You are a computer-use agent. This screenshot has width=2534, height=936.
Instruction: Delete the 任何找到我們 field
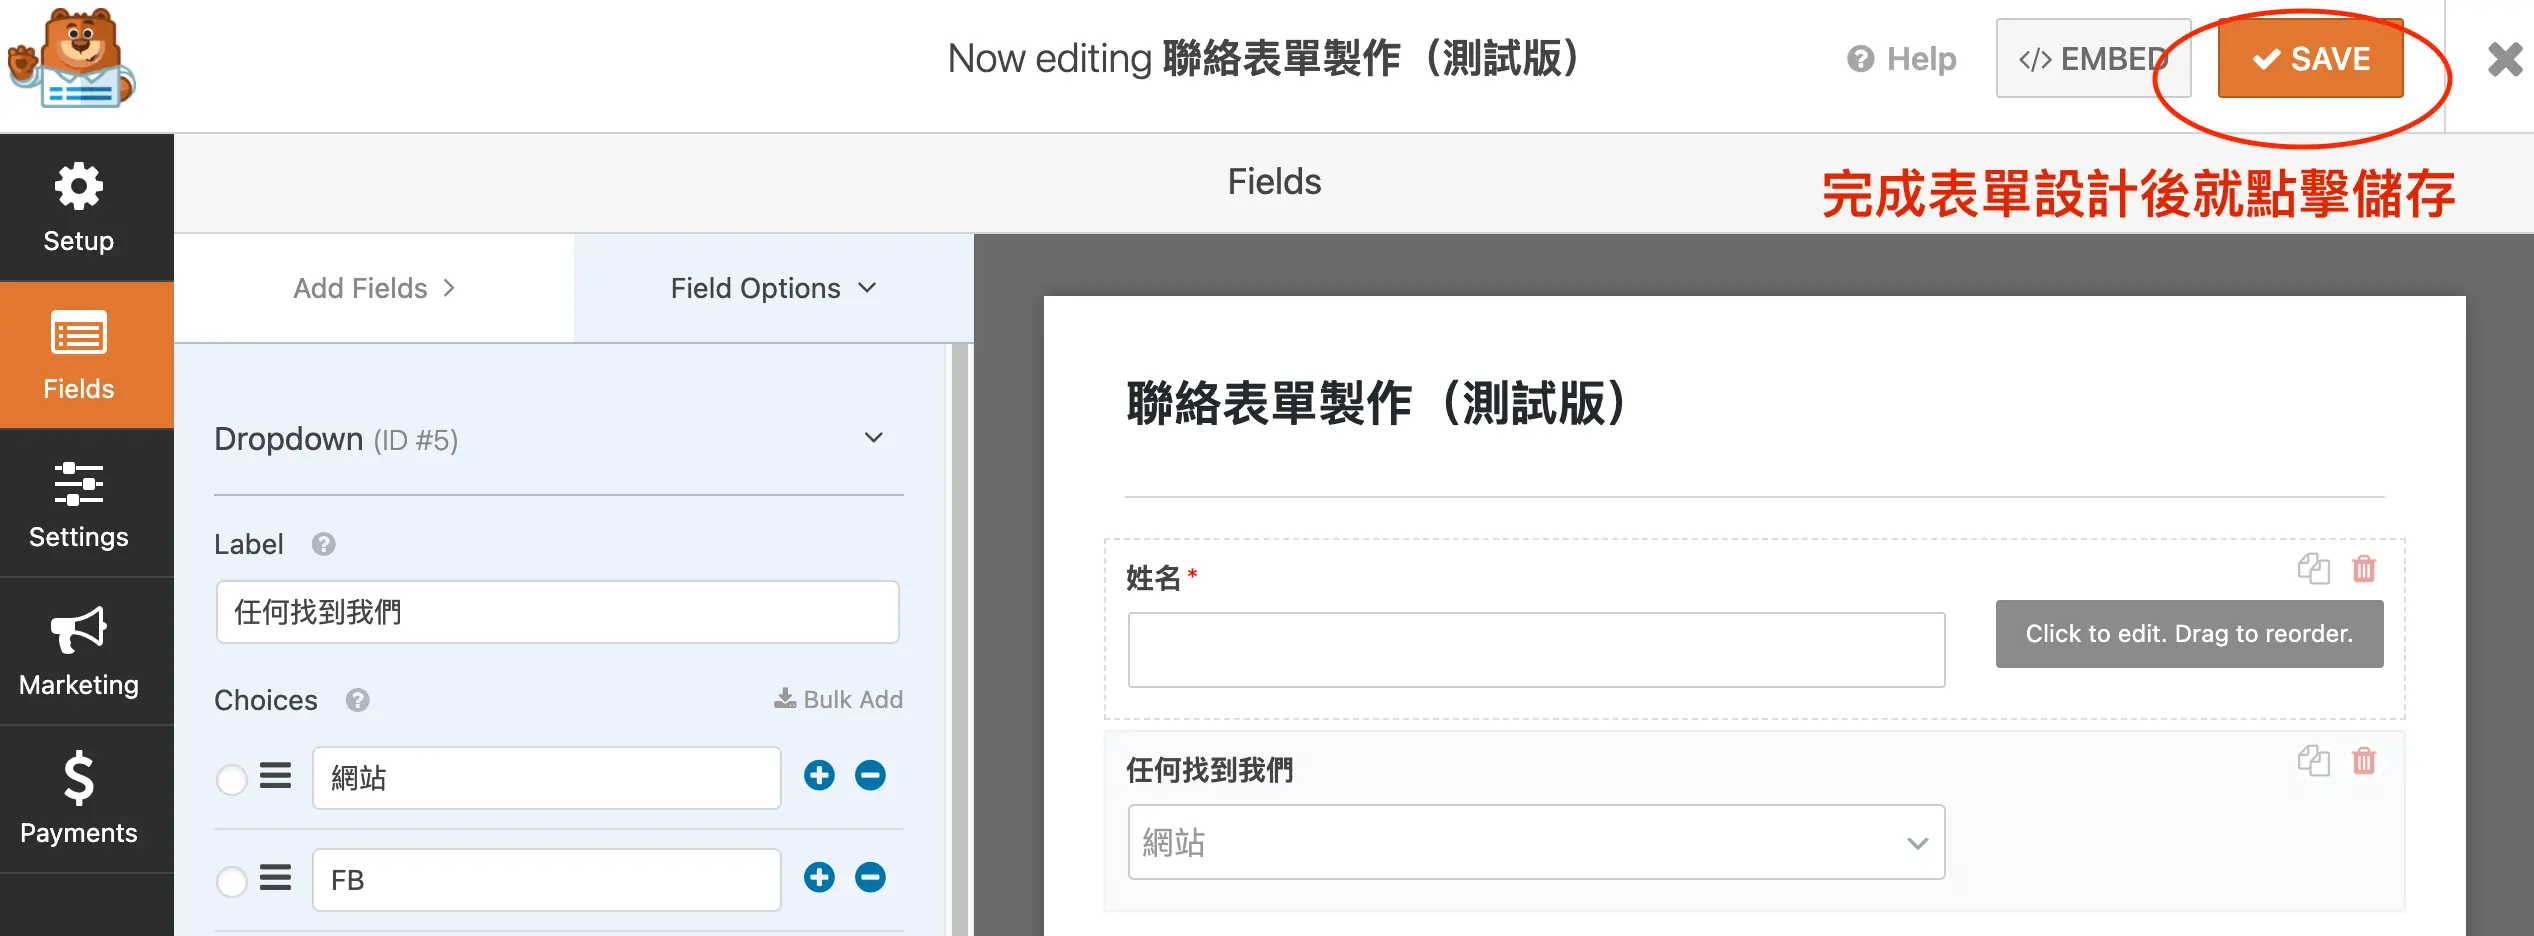click(x=2364, y=761)
